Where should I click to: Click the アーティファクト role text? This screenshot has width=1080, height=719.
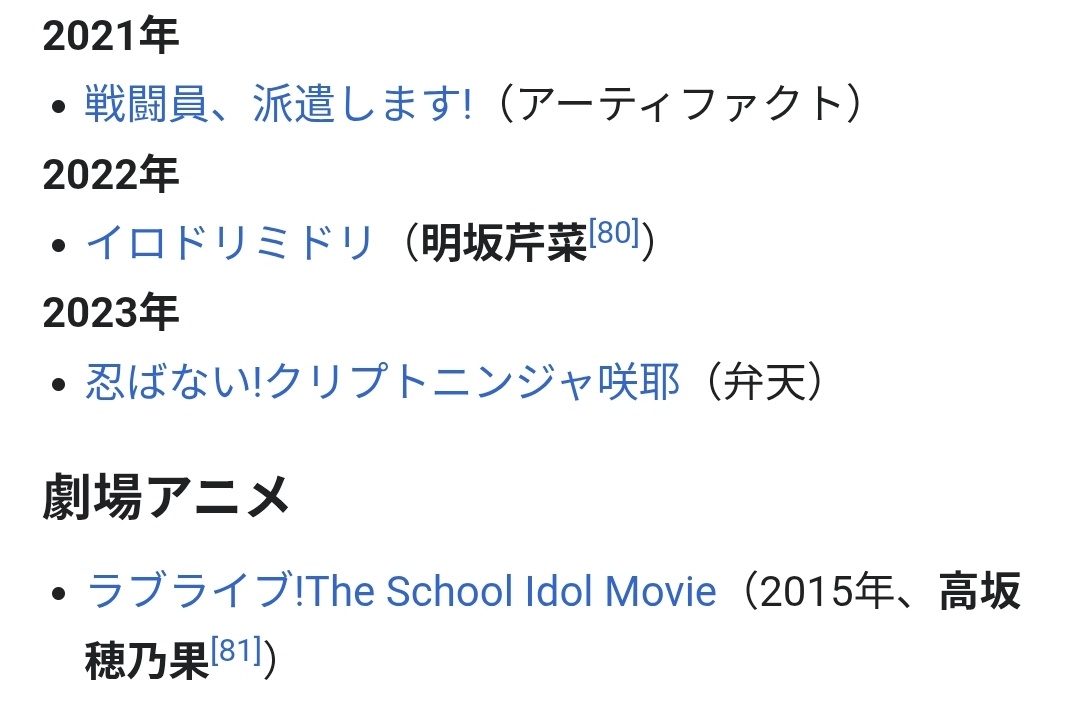tap(681, 104)
